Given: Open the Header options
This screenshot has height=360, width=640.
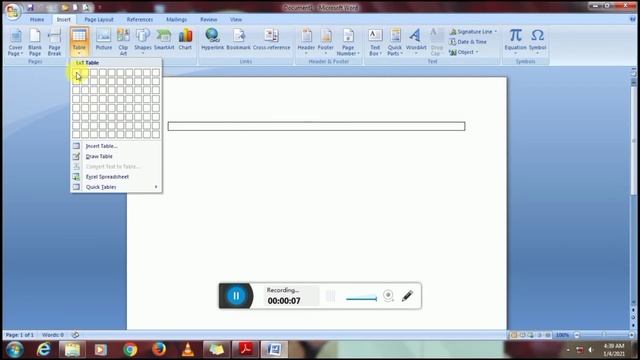Looking at the screenshot, I should (306, 42).
